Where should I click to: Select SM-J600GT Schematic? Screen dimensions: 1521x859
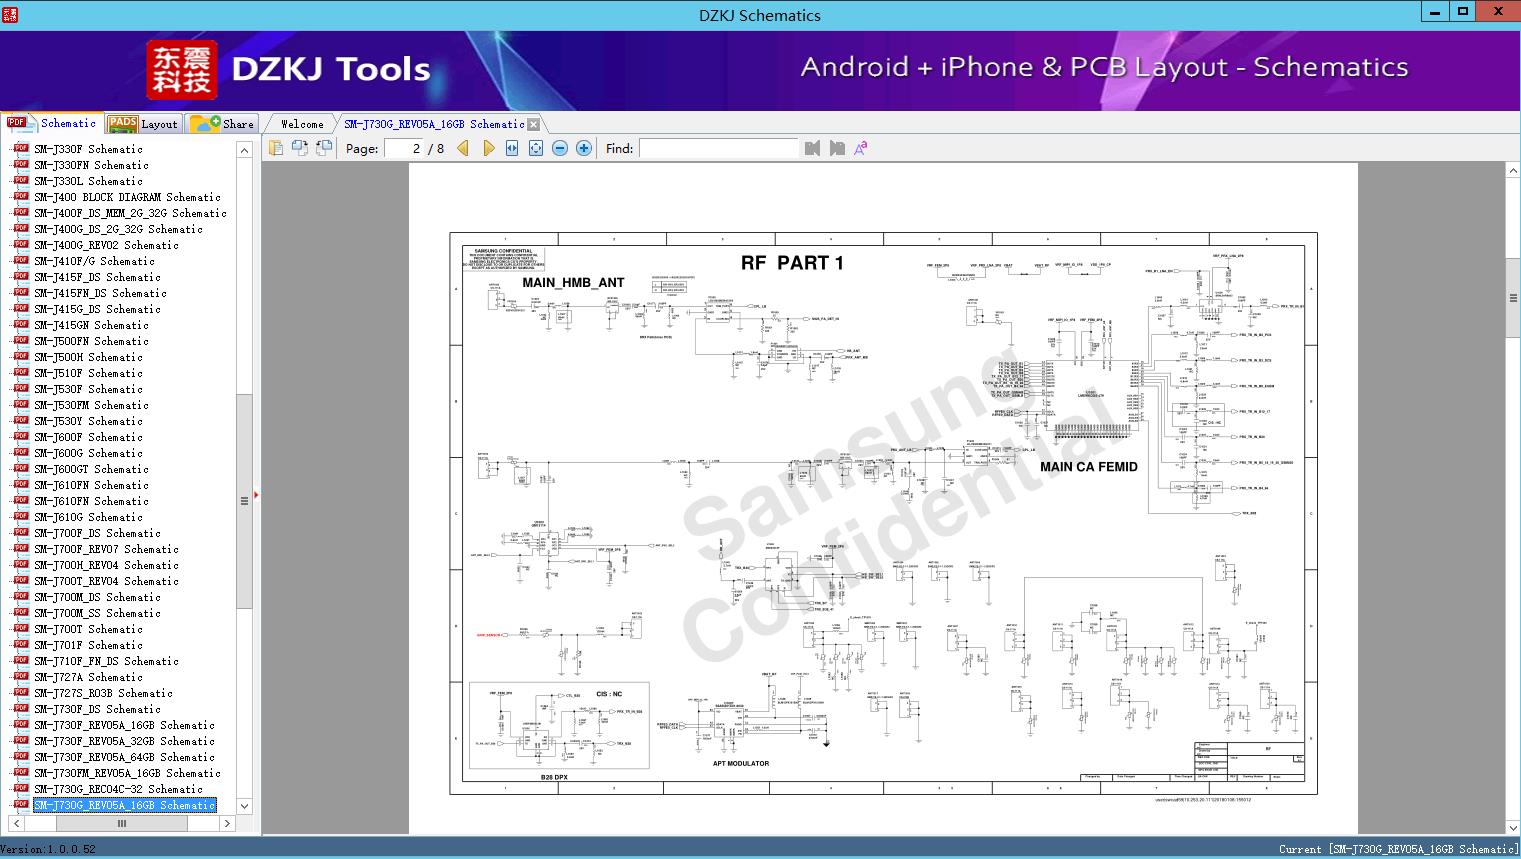(91, 469)
